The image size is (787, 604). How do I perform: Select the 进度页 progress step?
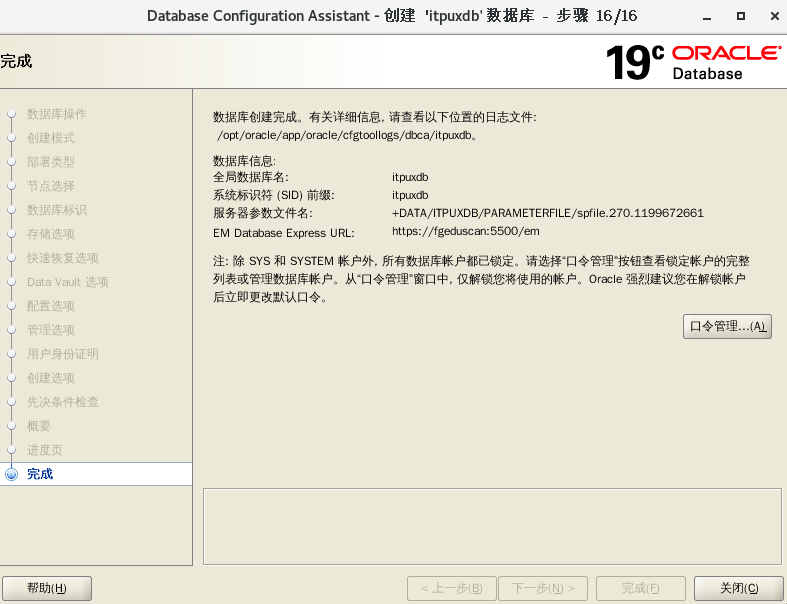[45, 450]
